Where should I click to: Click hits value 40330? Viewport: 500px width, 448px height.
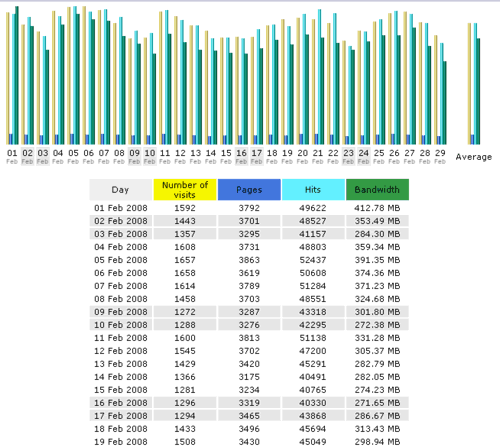point(313,403)
